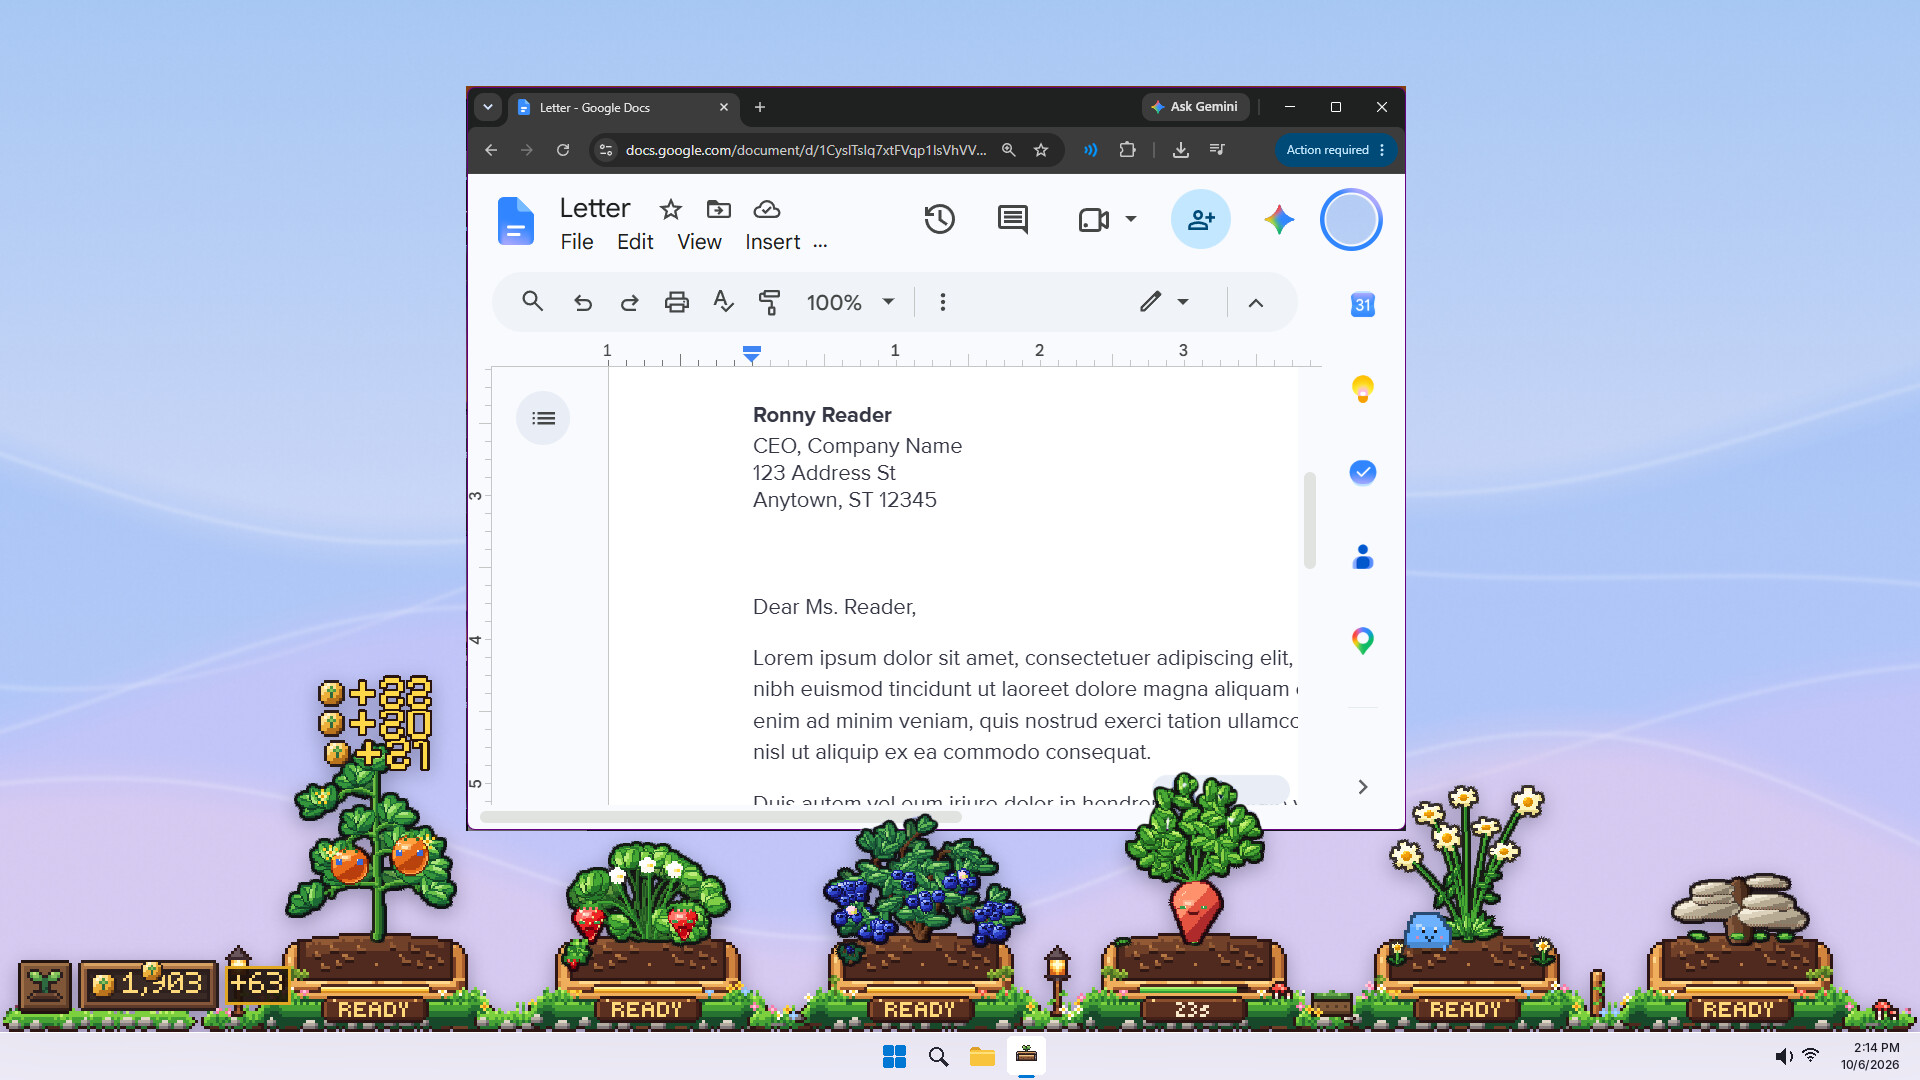Open Google Calendar side panel
The height and width of the screenshot is (1080, 1920).
pos(1362,304)
